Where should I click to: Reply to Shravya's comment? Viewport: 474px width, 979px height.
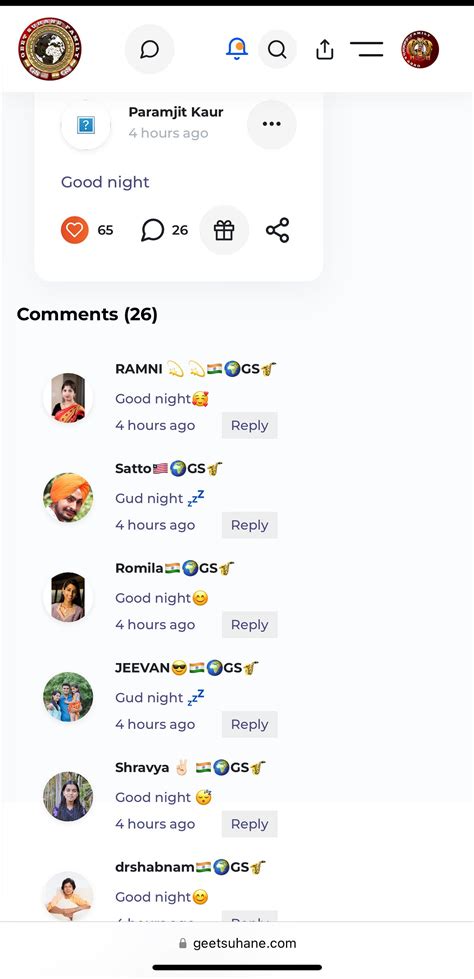[x=249, y=824]
